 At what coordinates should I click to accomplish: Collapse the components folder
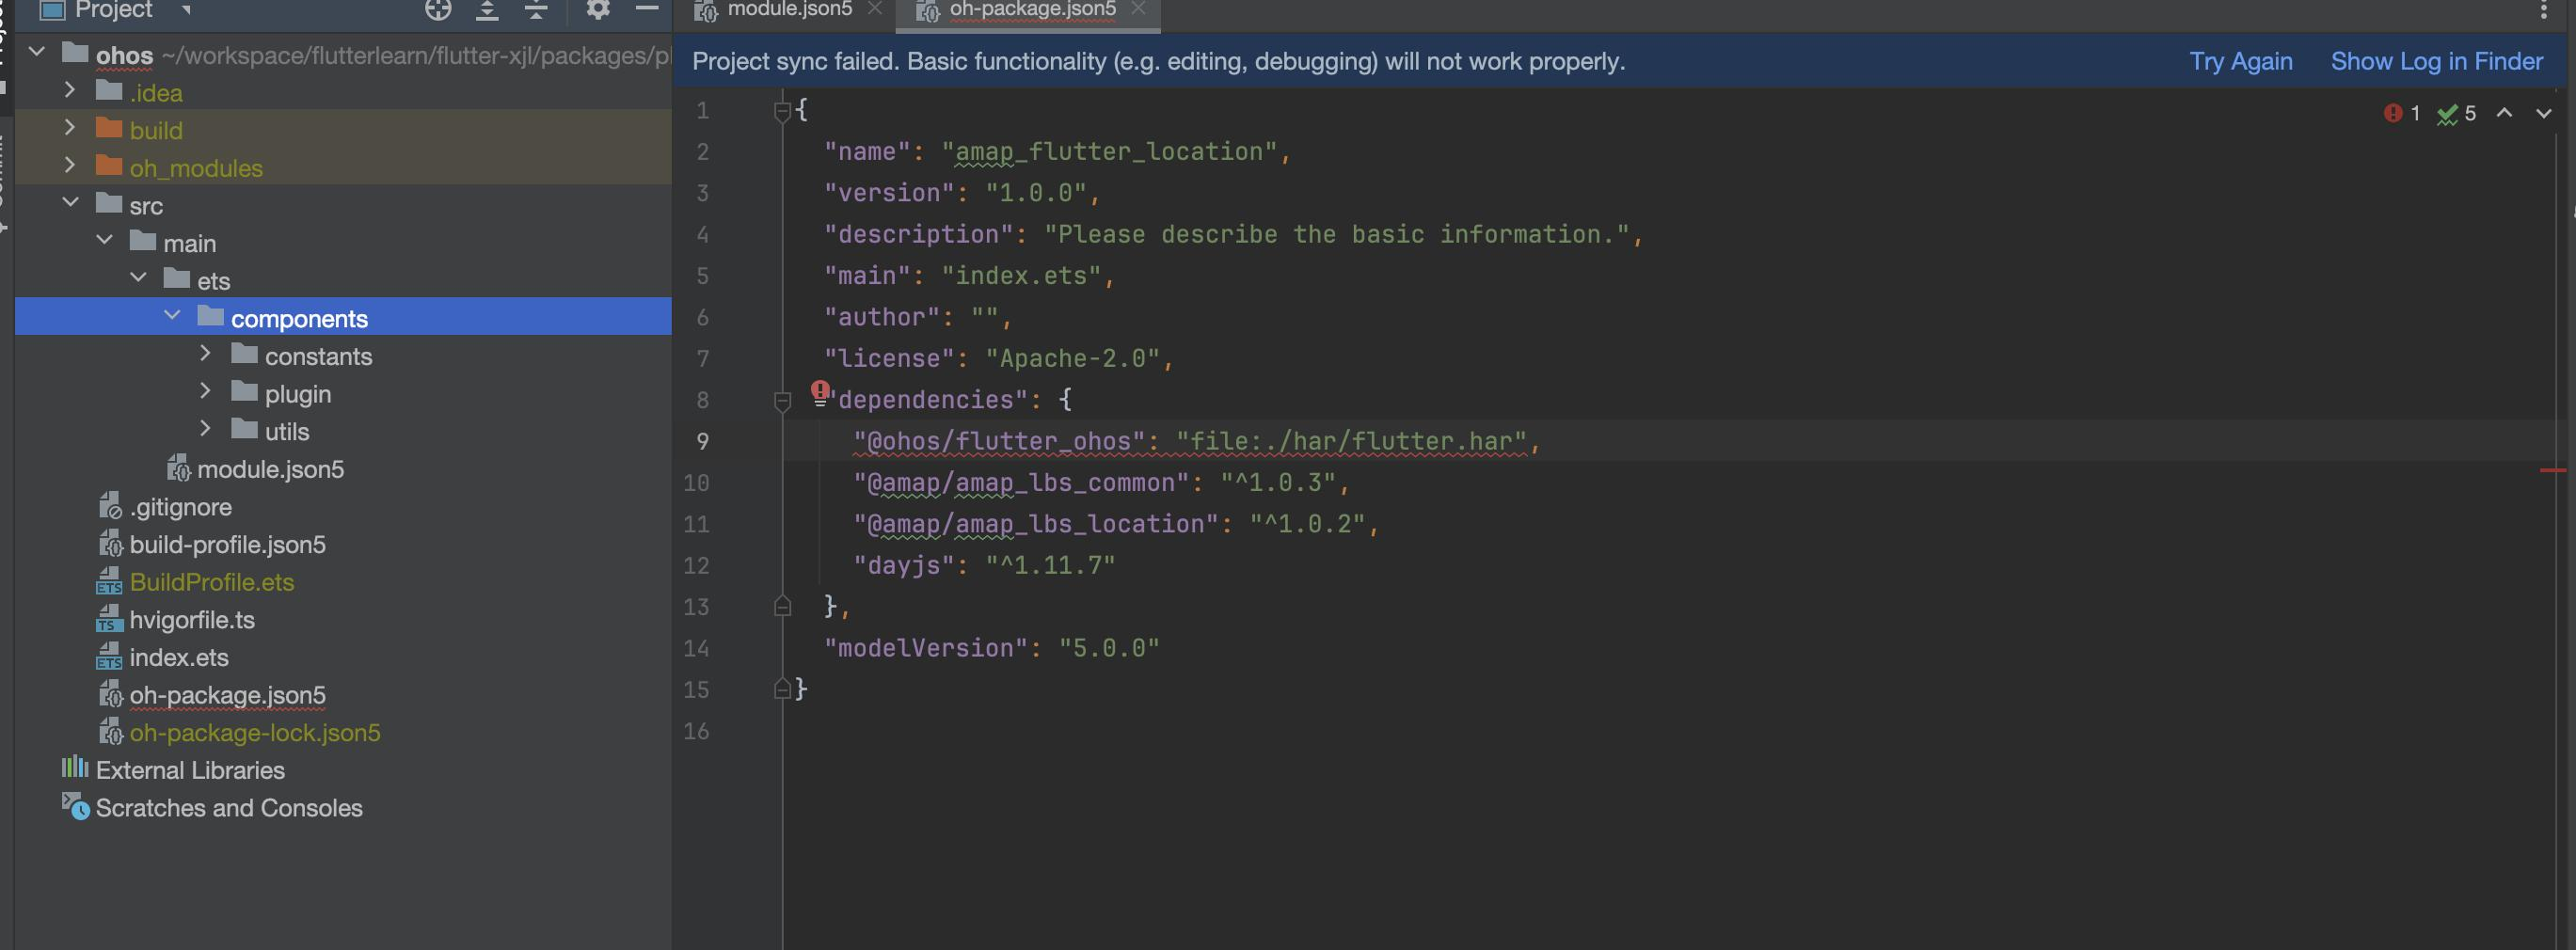coord(172,315)
